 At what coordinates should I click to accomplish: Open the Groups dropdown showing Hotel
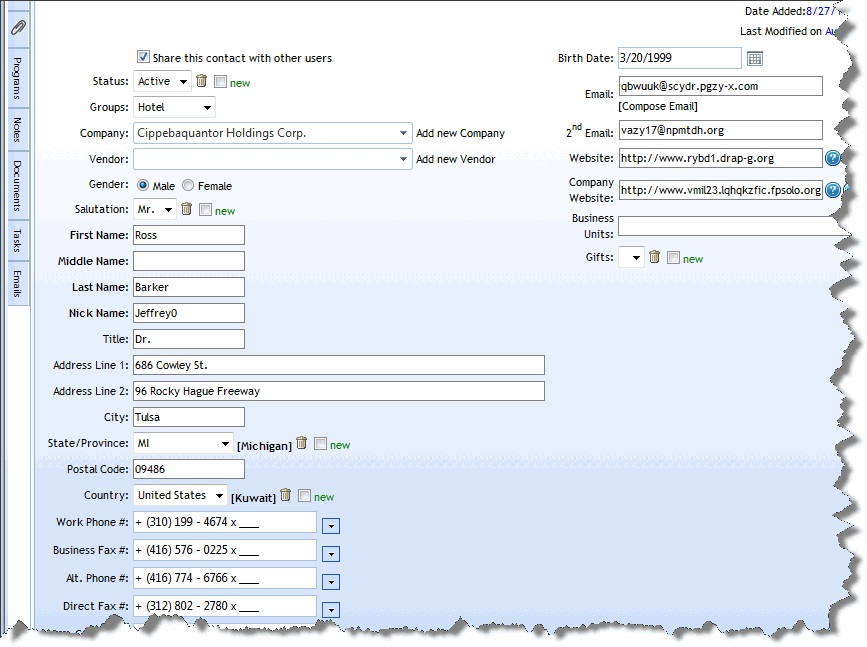[174, 107]
